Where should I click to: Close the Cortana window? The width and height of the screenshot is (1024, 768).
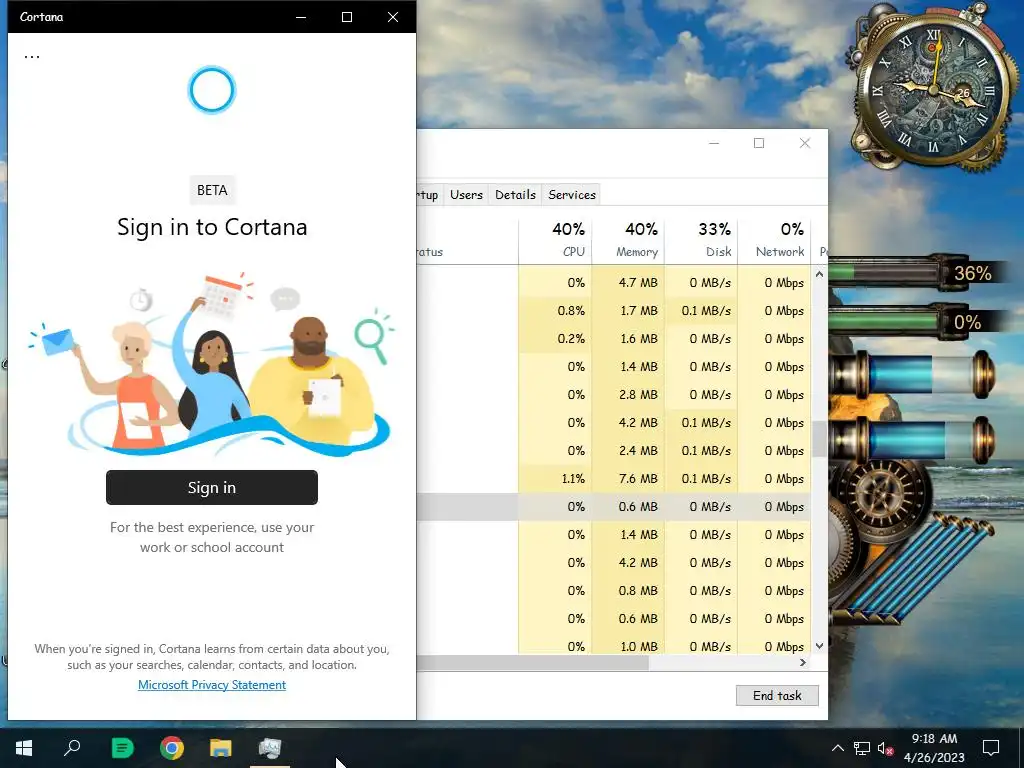[x=392, y=17]
